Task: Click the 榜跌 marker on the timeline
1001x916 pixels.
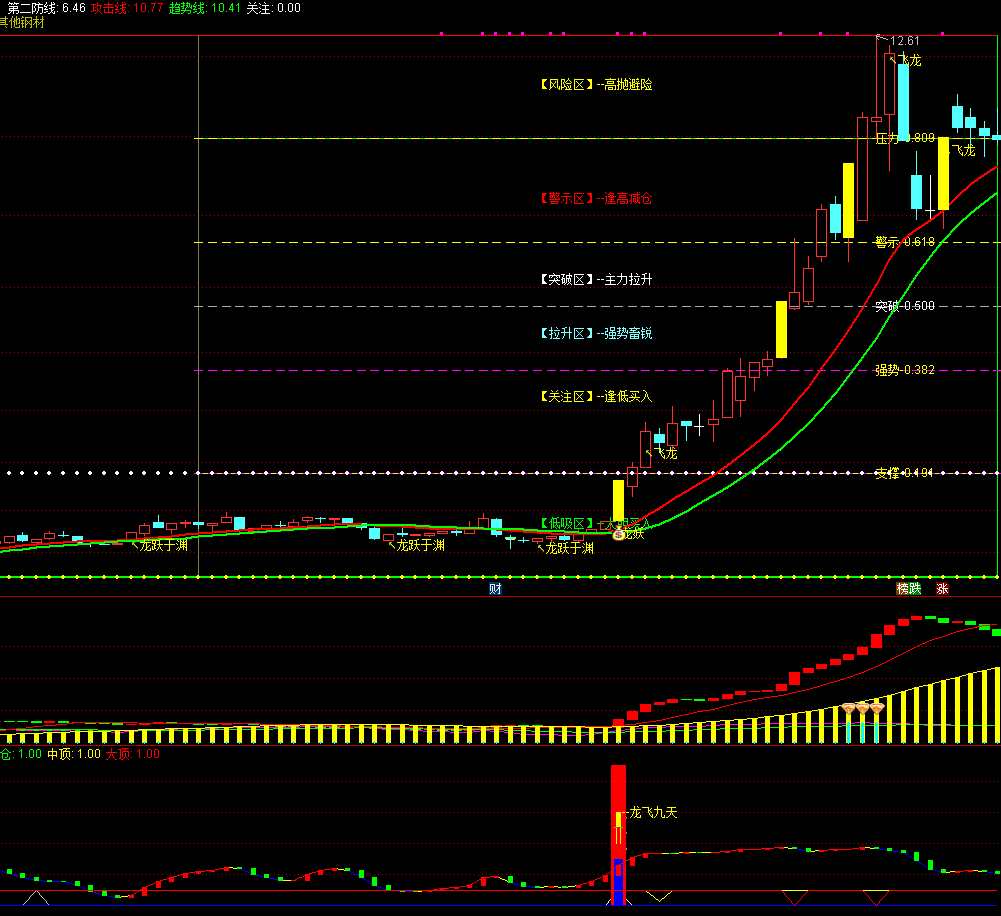Action: point(908,588)
